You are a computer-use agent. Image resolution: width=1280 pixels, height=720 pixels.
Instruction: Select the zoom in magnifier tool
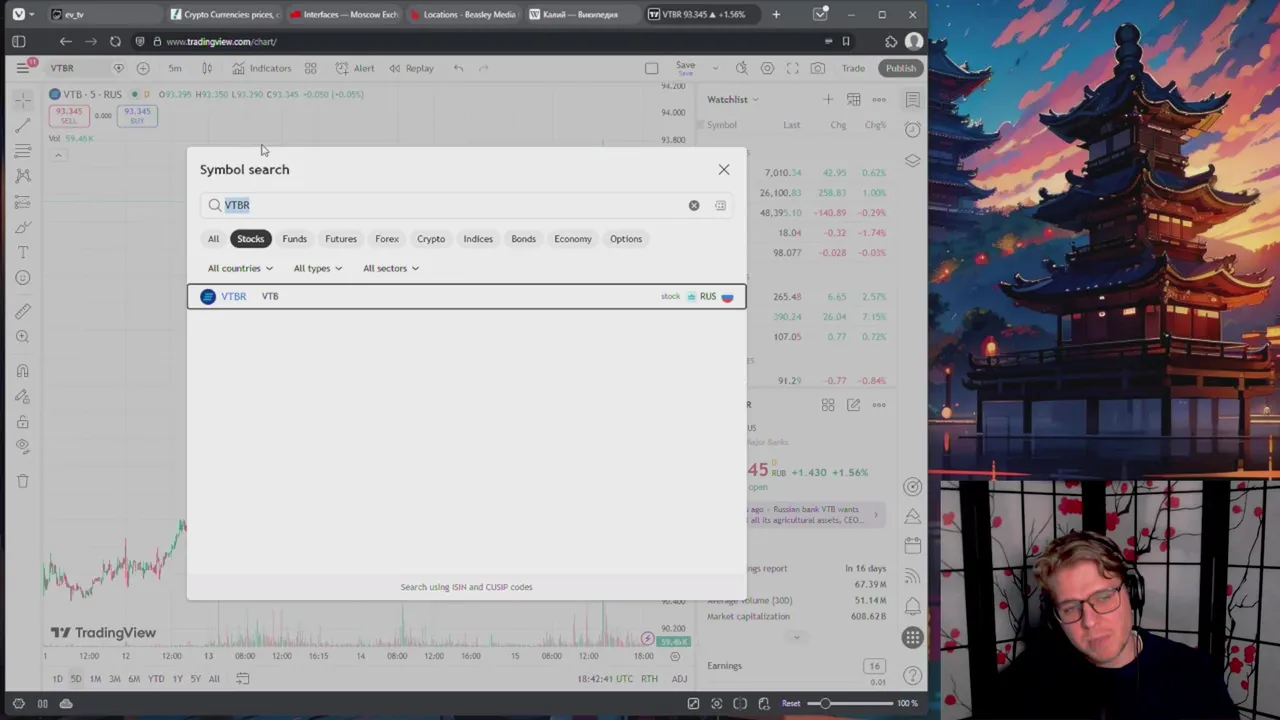coord(23,337)
